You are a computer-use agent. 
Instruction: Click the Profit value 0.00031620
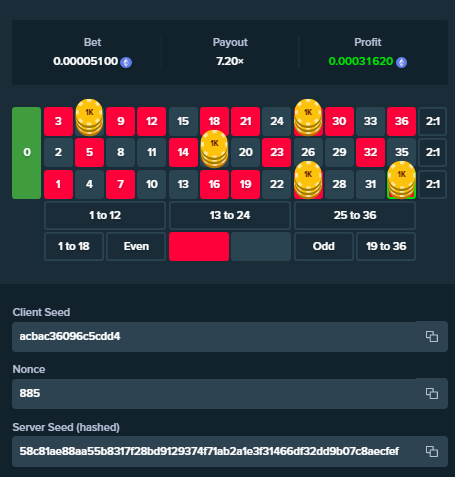click(361, 61)
